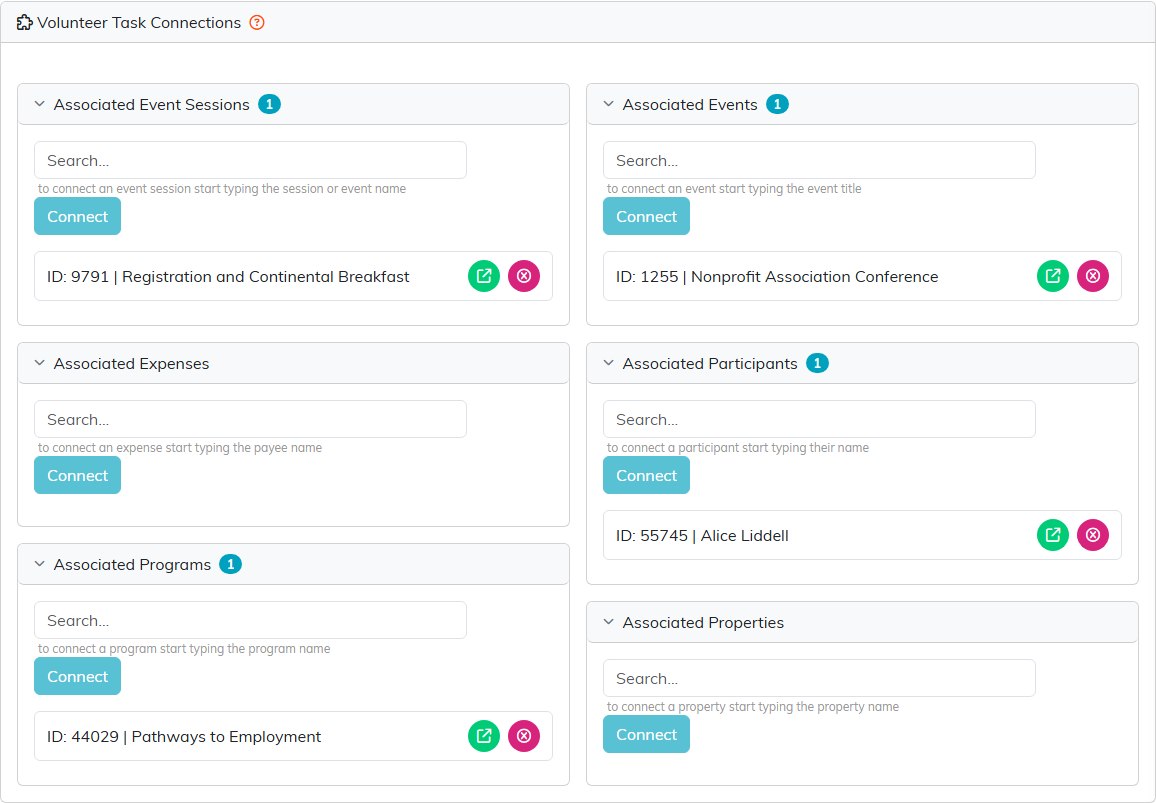Click the count badge on Associated Programs
The height and width of the screenshot is (803, 1156).
click(231, 565)
